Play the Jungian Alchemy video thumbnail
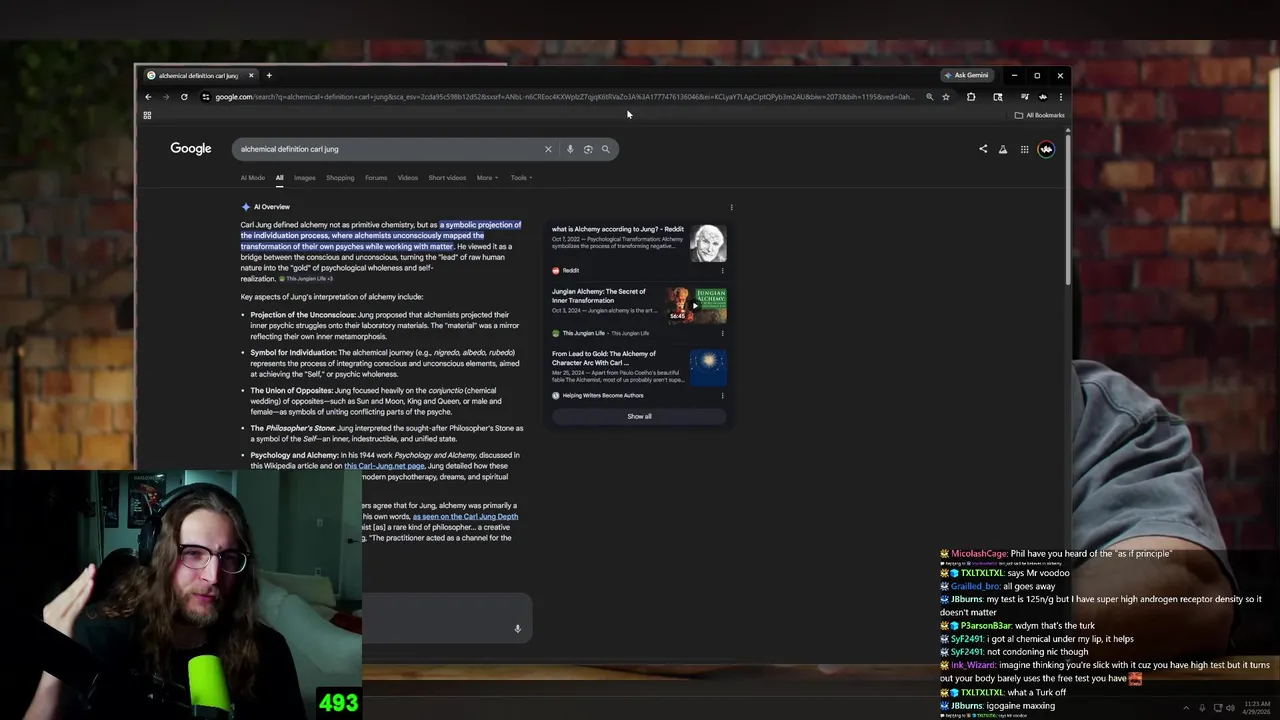Screen dimensions: 1280x720 [x=697, y=305]
